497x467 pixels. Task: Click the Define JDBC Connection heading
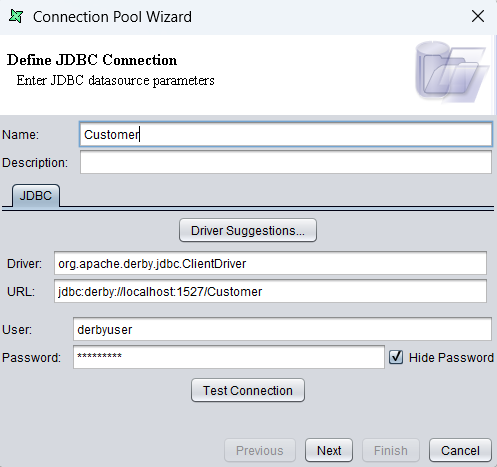point(92,60)
